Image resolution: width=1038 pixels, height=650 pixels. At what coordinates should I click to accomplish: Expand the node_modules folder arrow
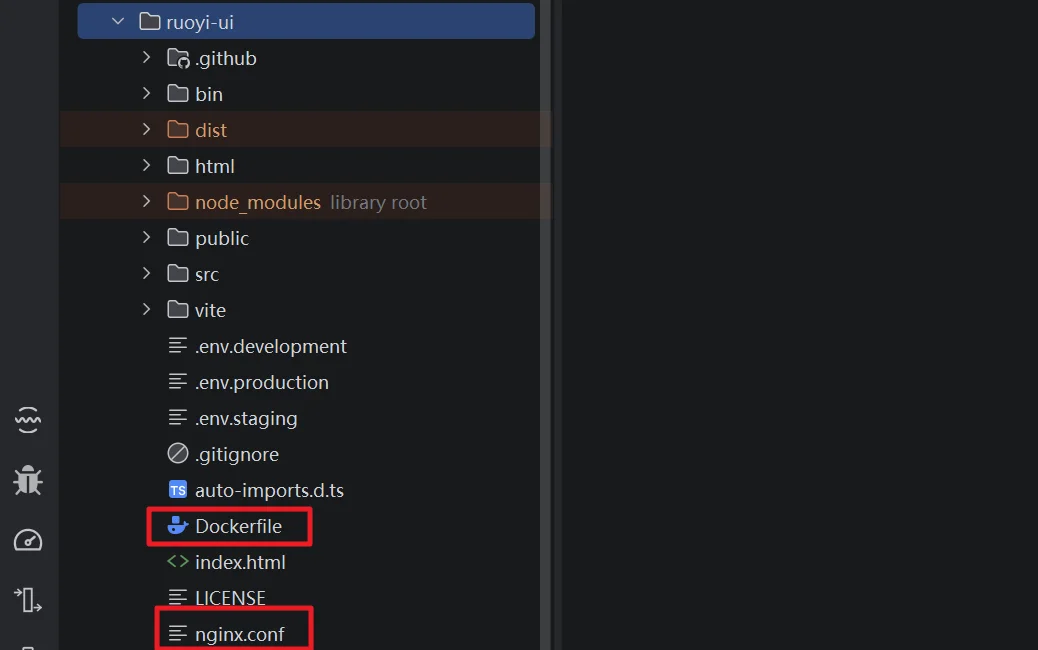point(146,201)
